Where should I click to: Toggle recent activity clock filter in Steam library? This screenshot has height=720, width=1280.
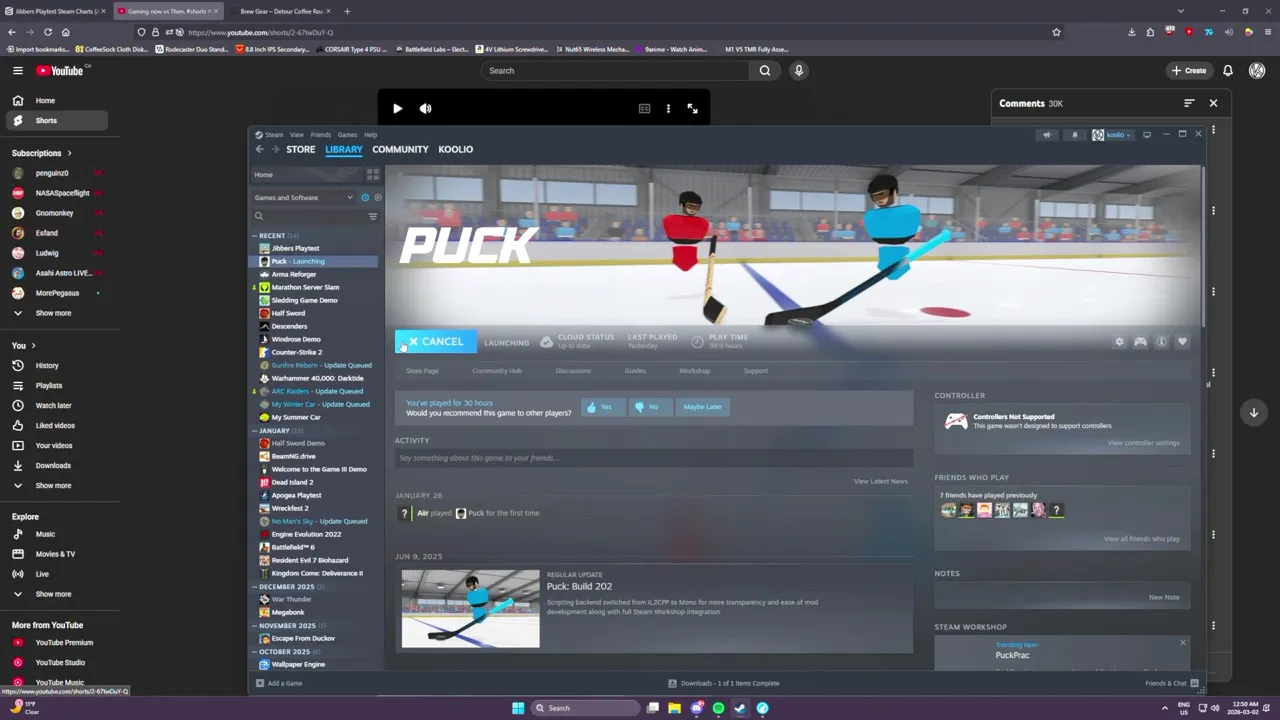pyautogui.click(x=365, y=198)
